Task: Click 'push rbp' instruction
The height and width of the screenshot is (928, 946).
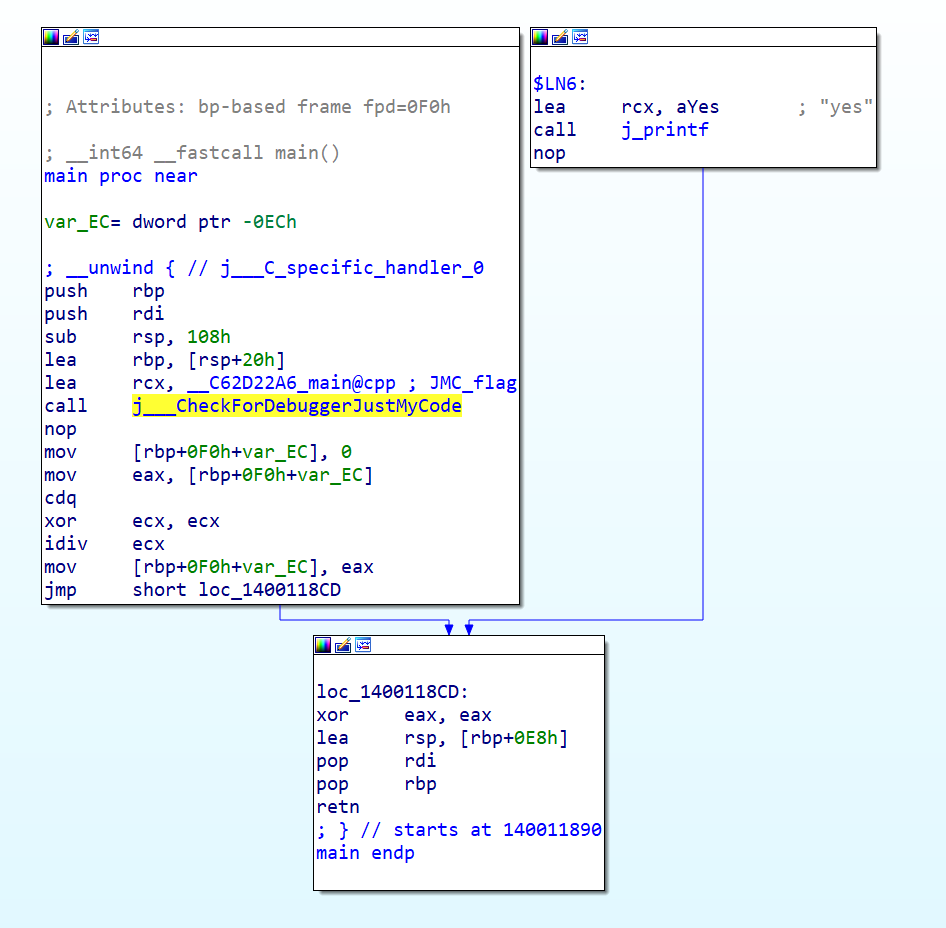Action: [104, 291]
